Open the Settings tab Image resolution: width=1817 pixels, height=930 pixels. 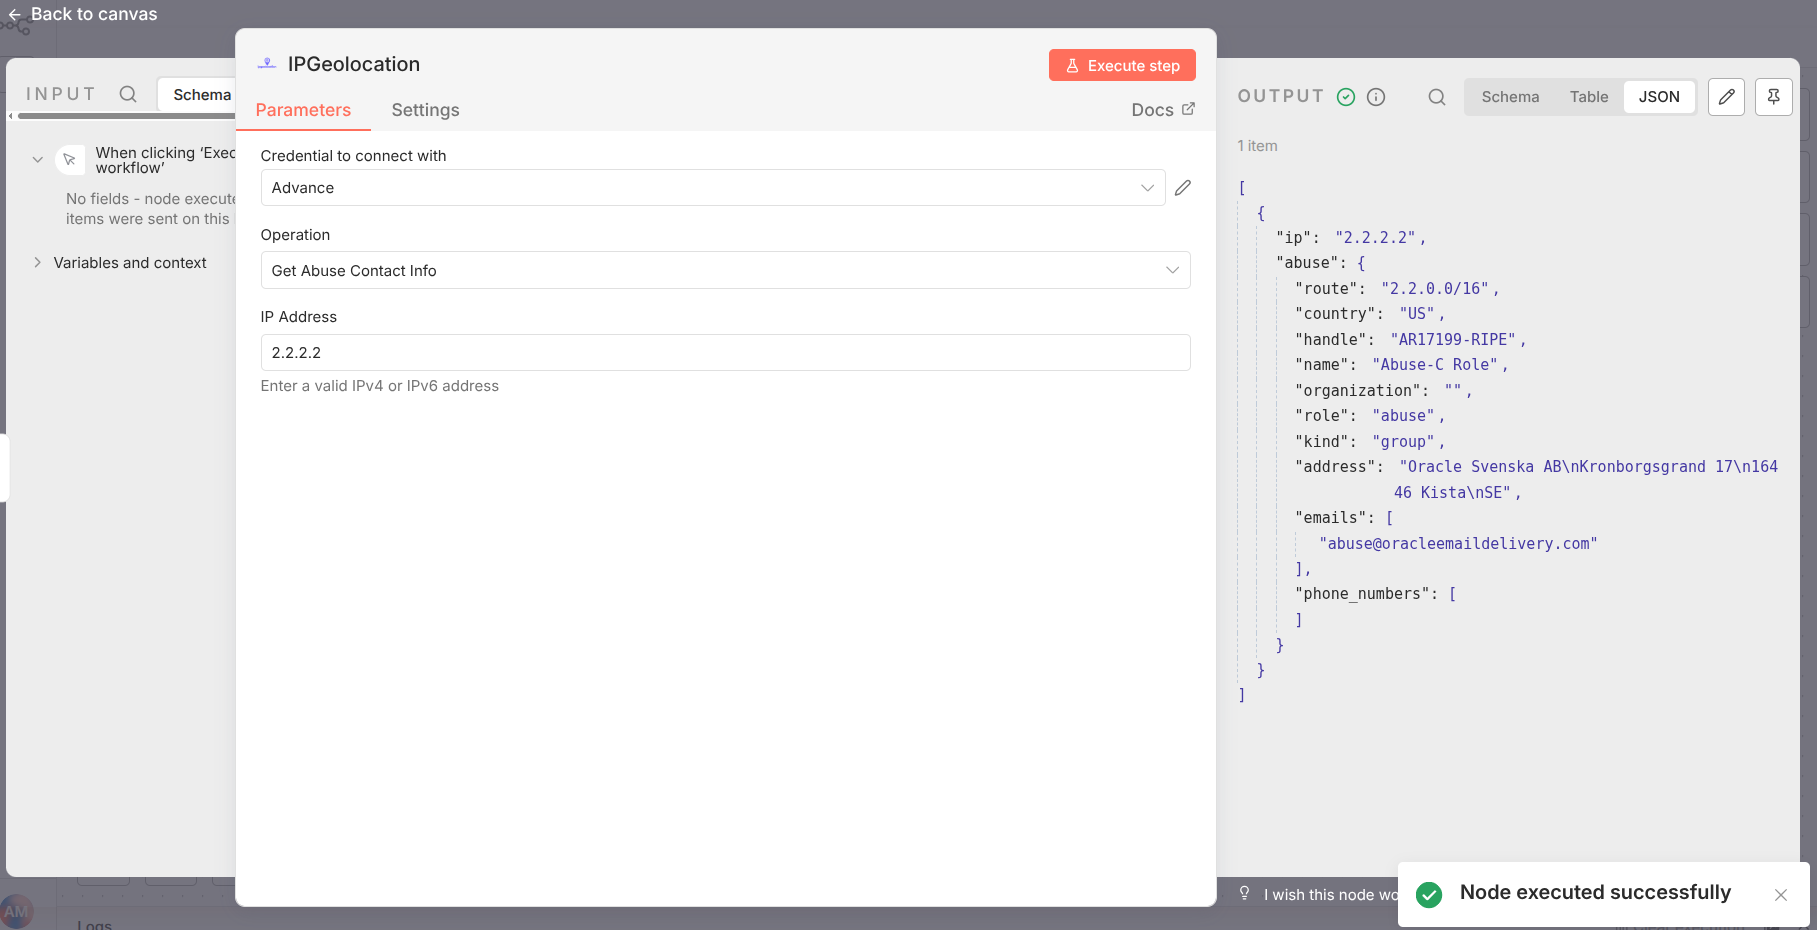425,110
